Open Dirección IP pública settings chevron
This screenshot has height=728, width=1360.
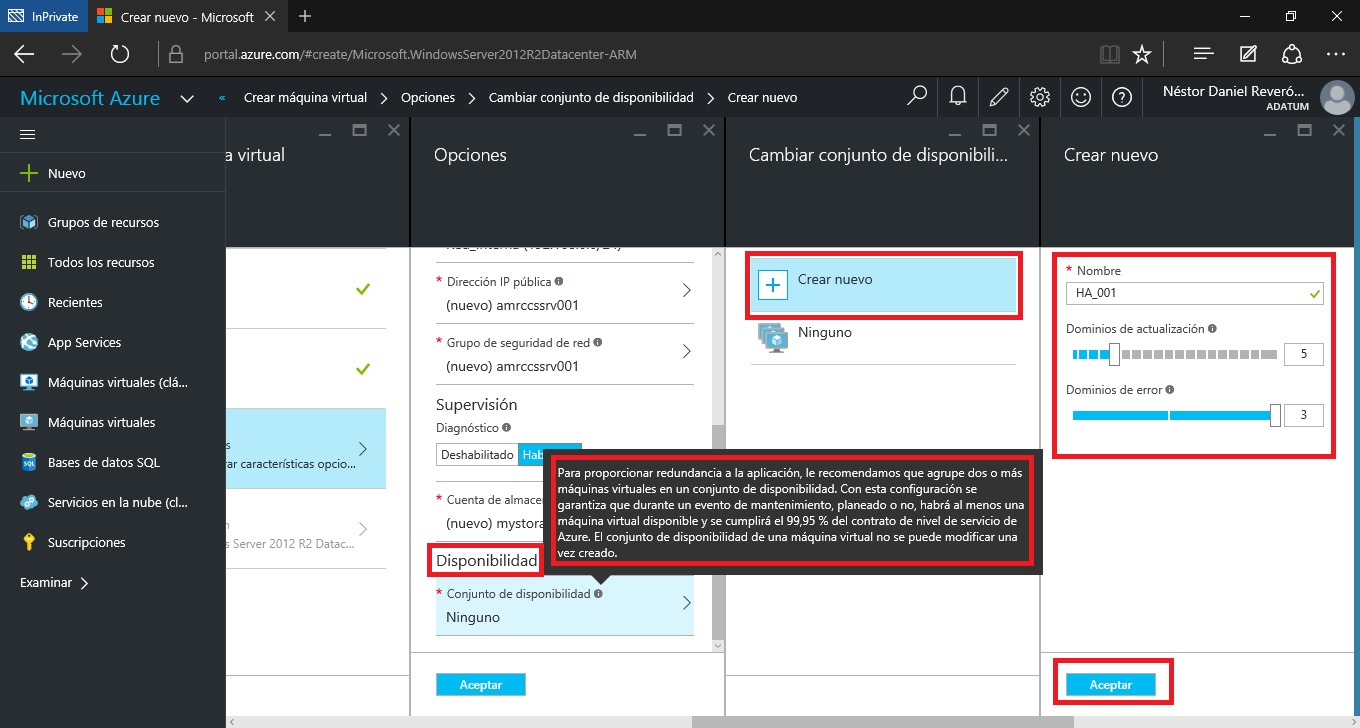click(686, 291)
